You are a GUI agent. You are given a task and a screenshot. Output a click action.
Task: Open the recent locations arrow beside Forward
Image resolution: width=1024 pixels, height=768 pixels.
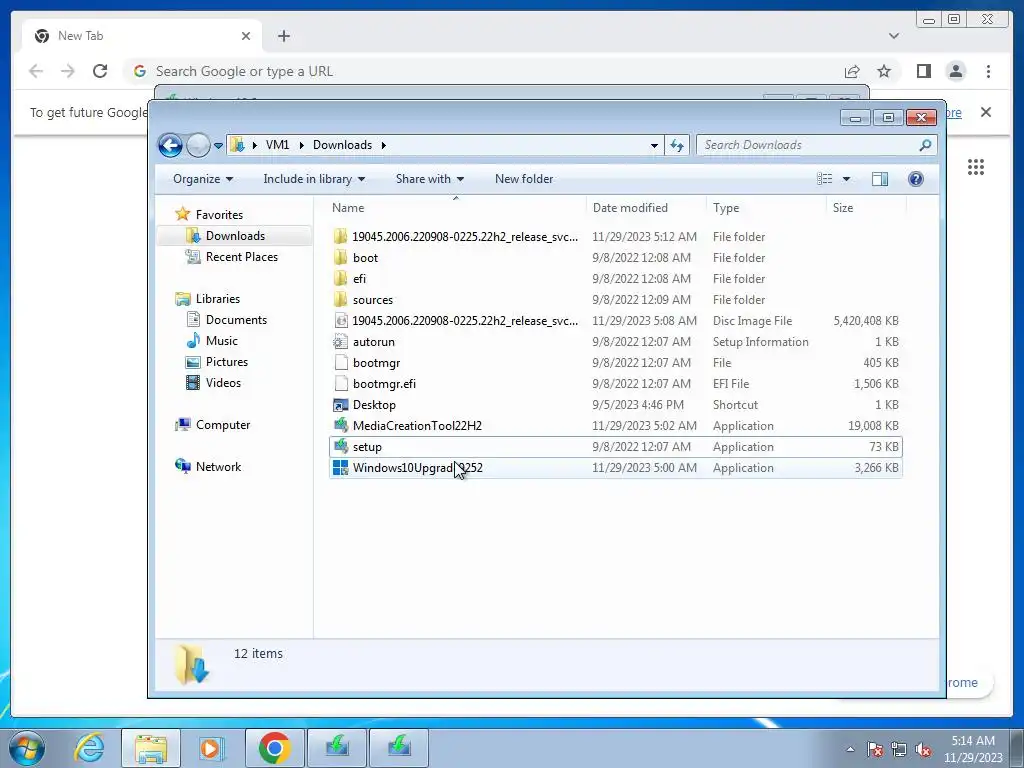click(x=218, y=146)
